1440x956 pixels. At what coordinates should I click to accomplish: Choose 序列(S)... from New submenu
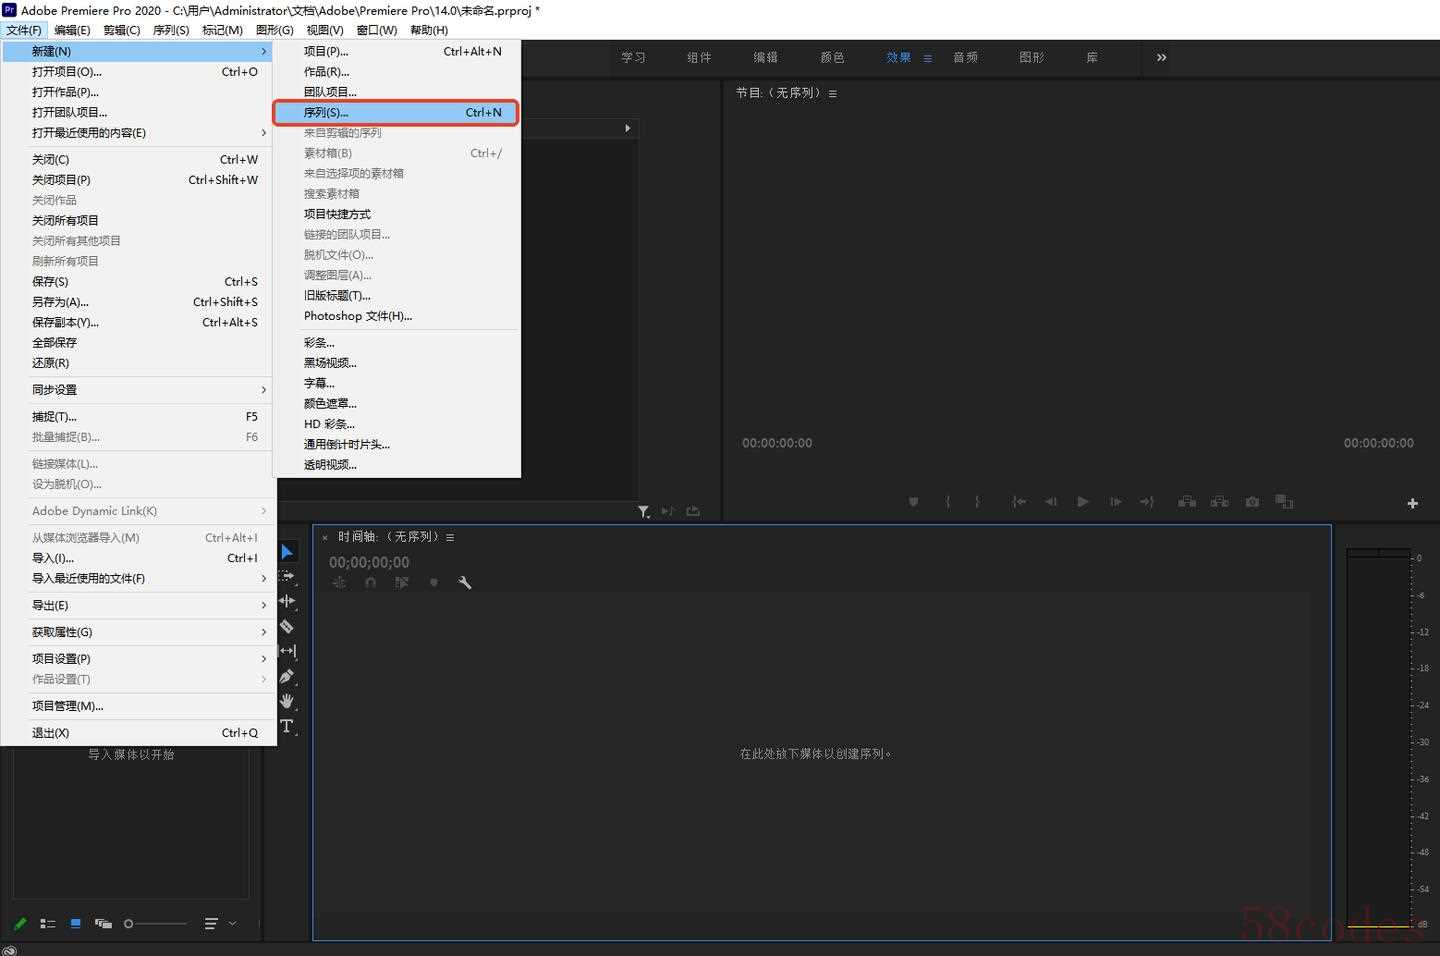click(397, 113)
